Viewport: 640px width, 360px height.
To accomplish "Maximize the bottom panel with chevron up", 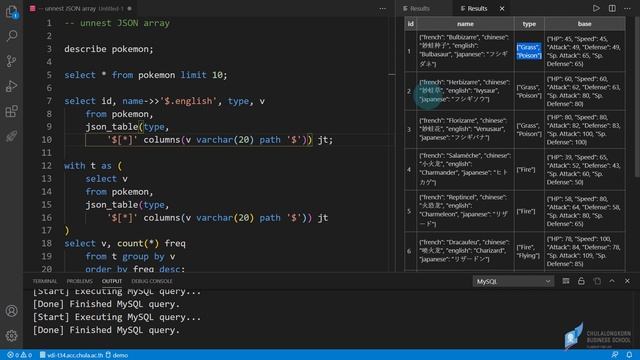I will [x=612, y=281].
